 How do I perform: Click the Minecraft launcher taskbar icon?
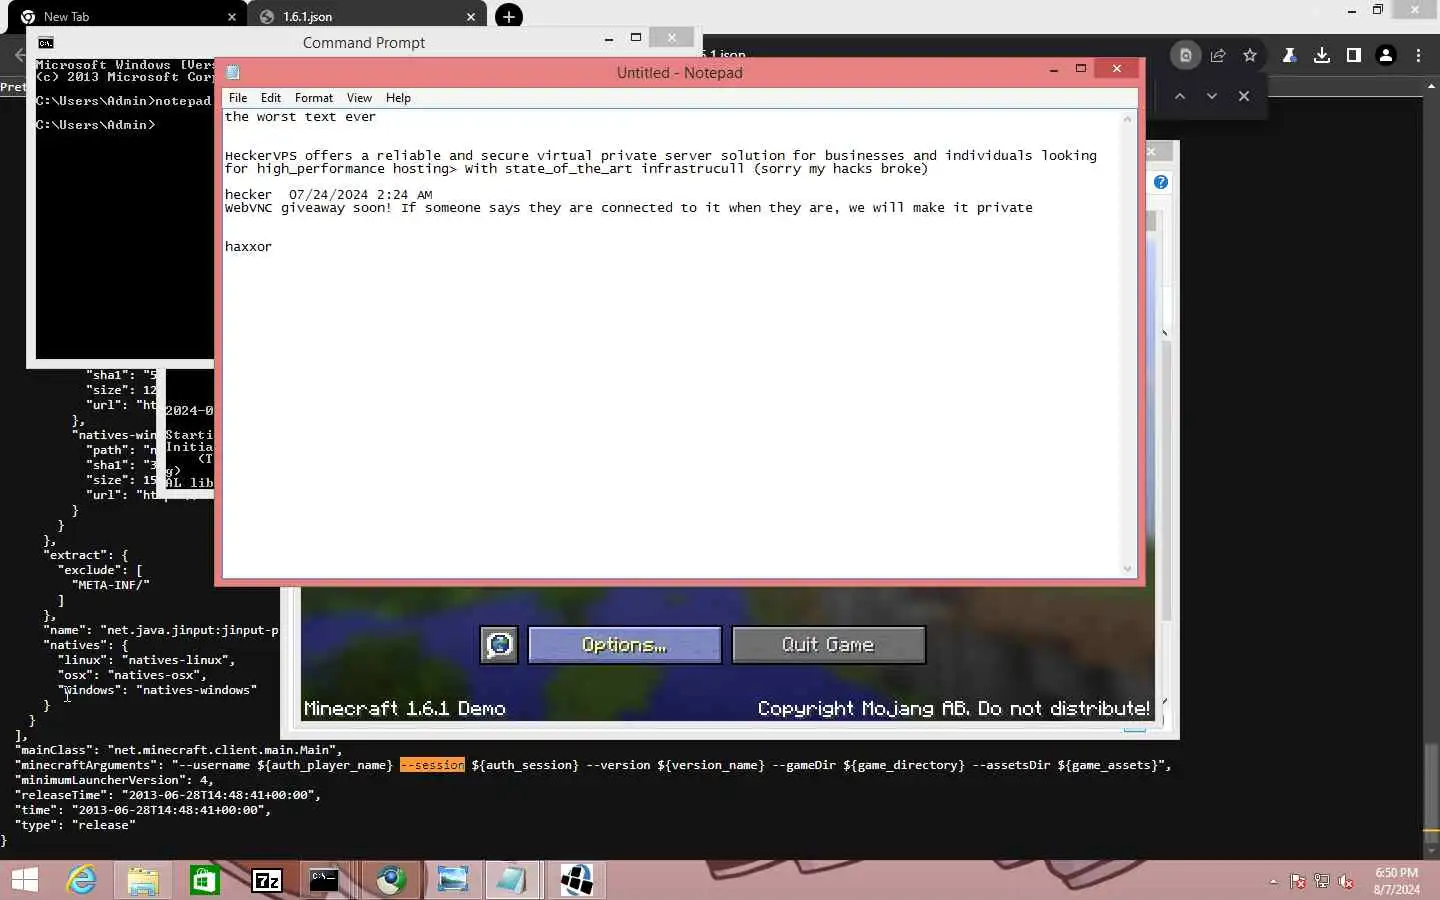pos(576,880)
